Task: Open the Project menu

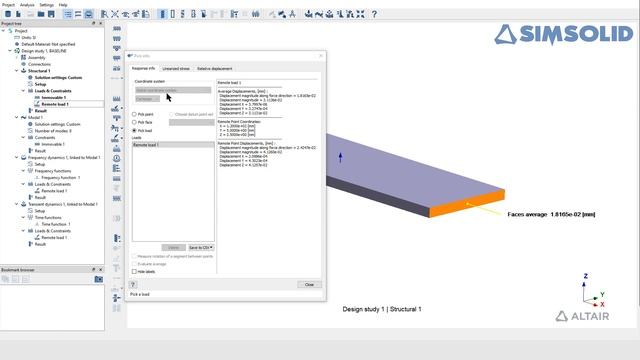Action: coord(8,5)
